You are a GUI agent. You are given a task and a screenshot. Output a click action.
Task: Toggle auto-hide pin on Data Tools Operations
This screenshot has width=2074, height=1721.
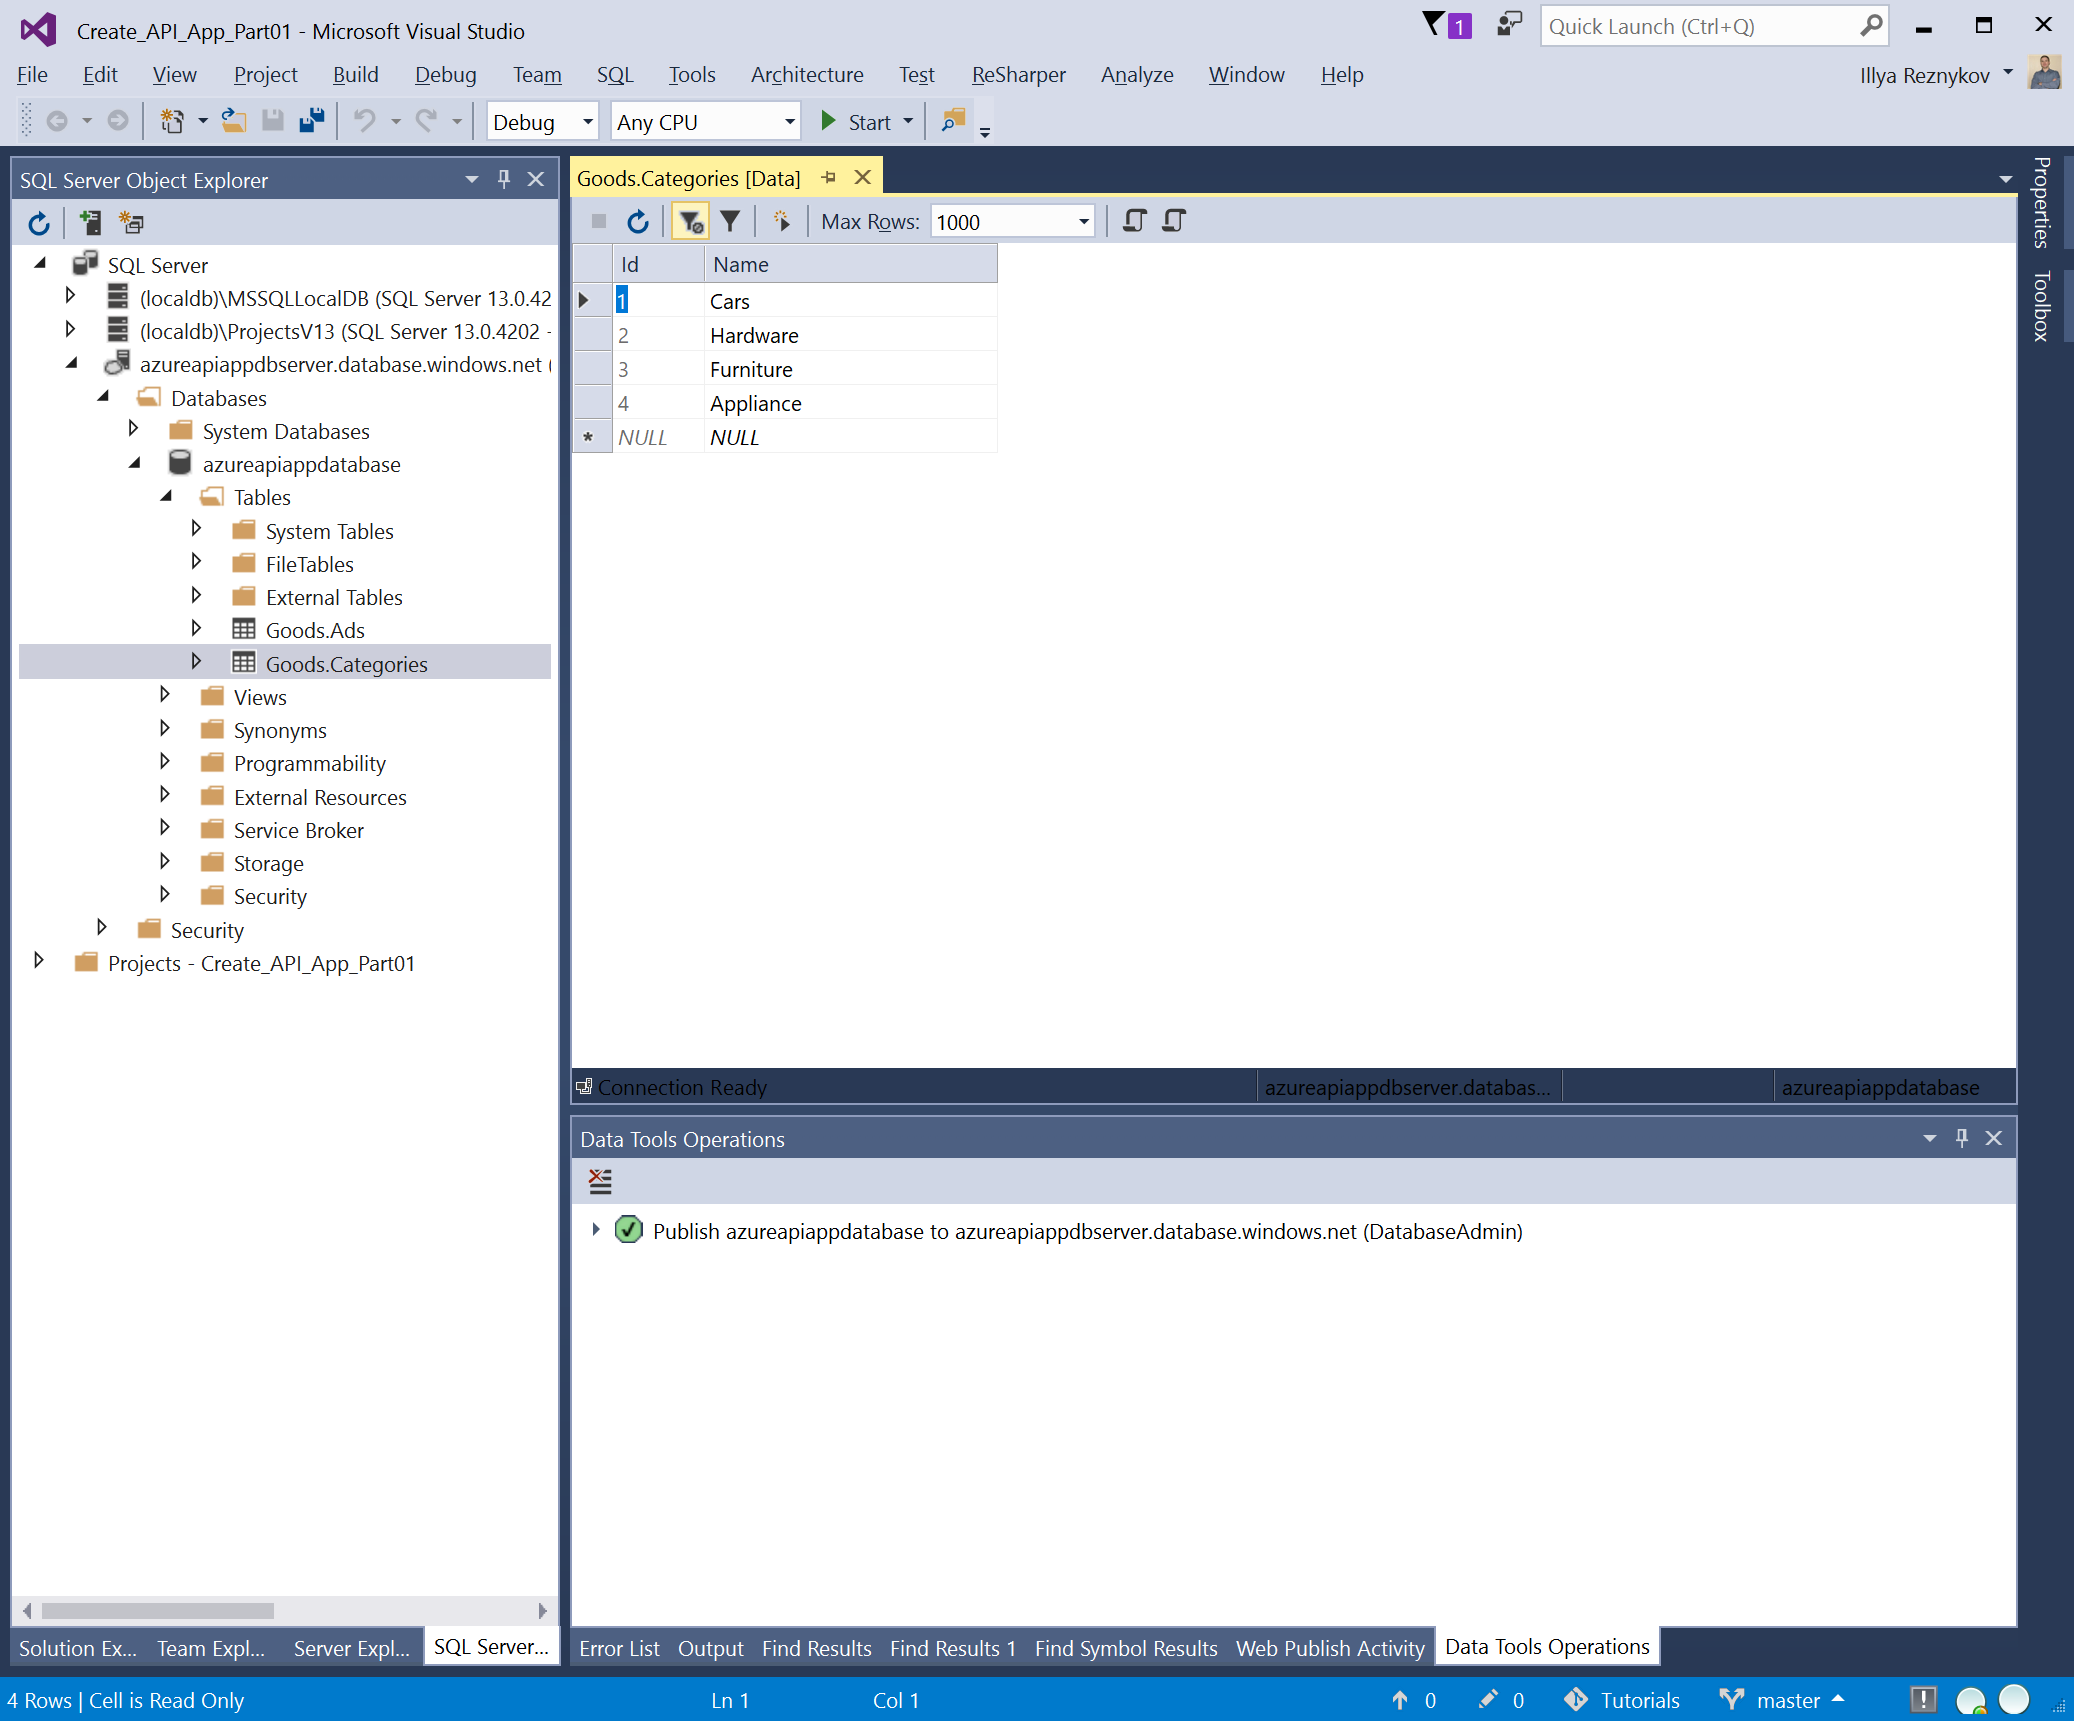1962,1138
